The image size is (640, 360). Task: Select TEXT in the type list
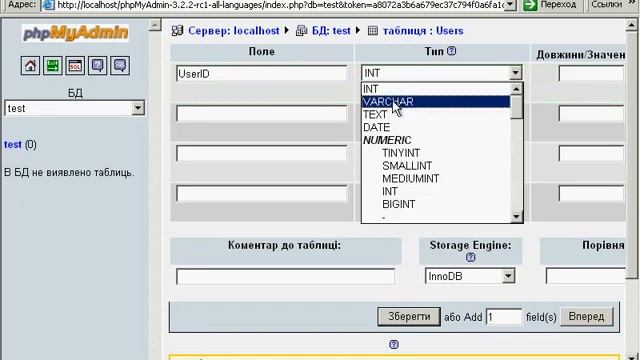[436, 115]
